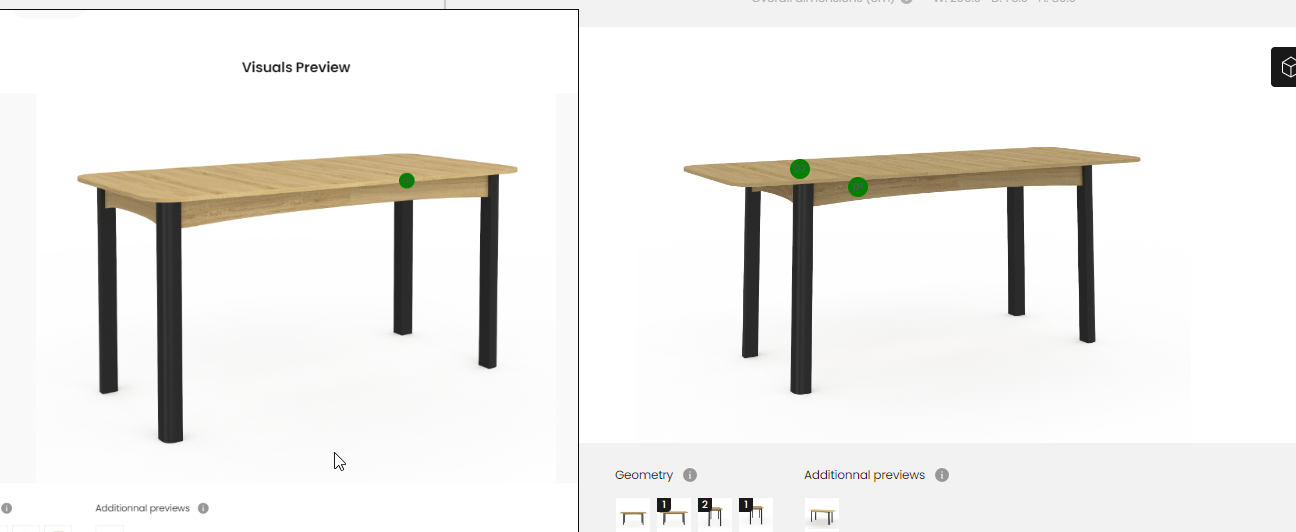The width and height of the screenshot is (1296, 532).
Task: Click thumbnail under left Additionnal previews label
Action: tap(110, 528)
